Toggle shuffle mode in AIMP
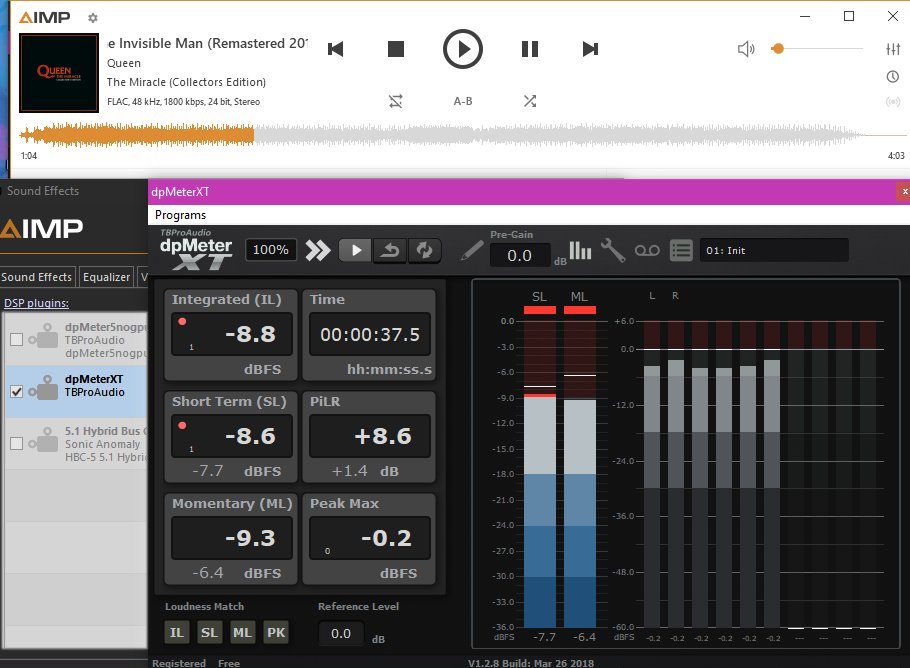 tap(530, 102)
